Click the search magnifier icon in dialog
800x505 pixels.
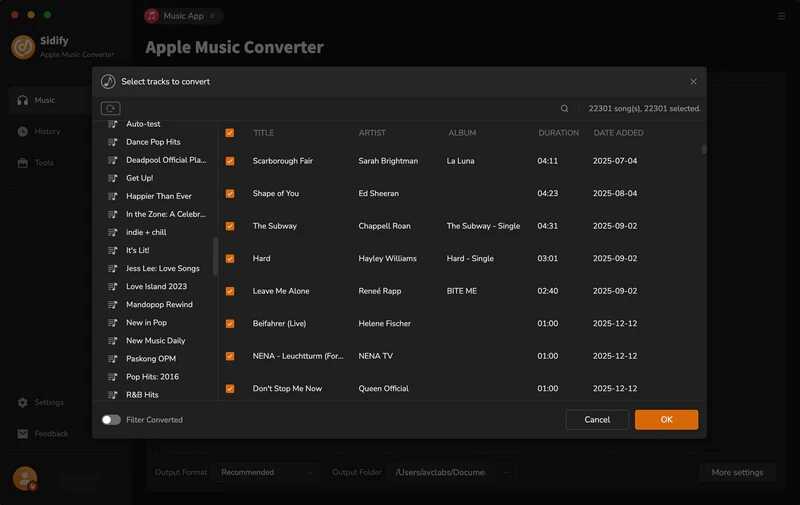564,108
